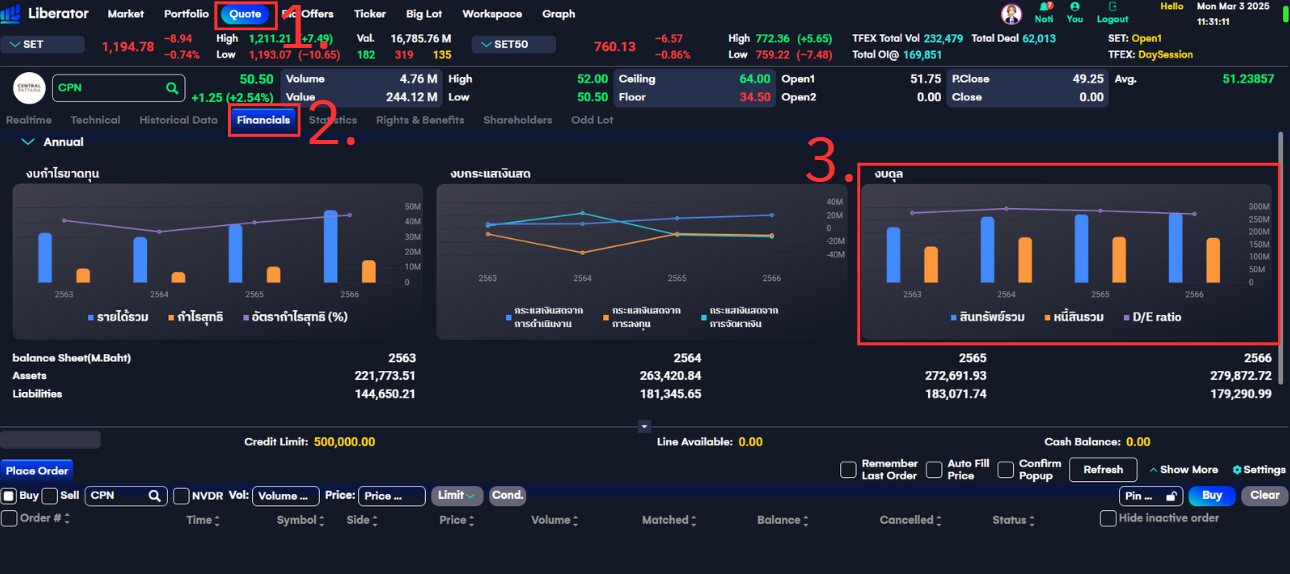Sort orders by Balance column arrows

pyautogui.click(x=807, y=520)
